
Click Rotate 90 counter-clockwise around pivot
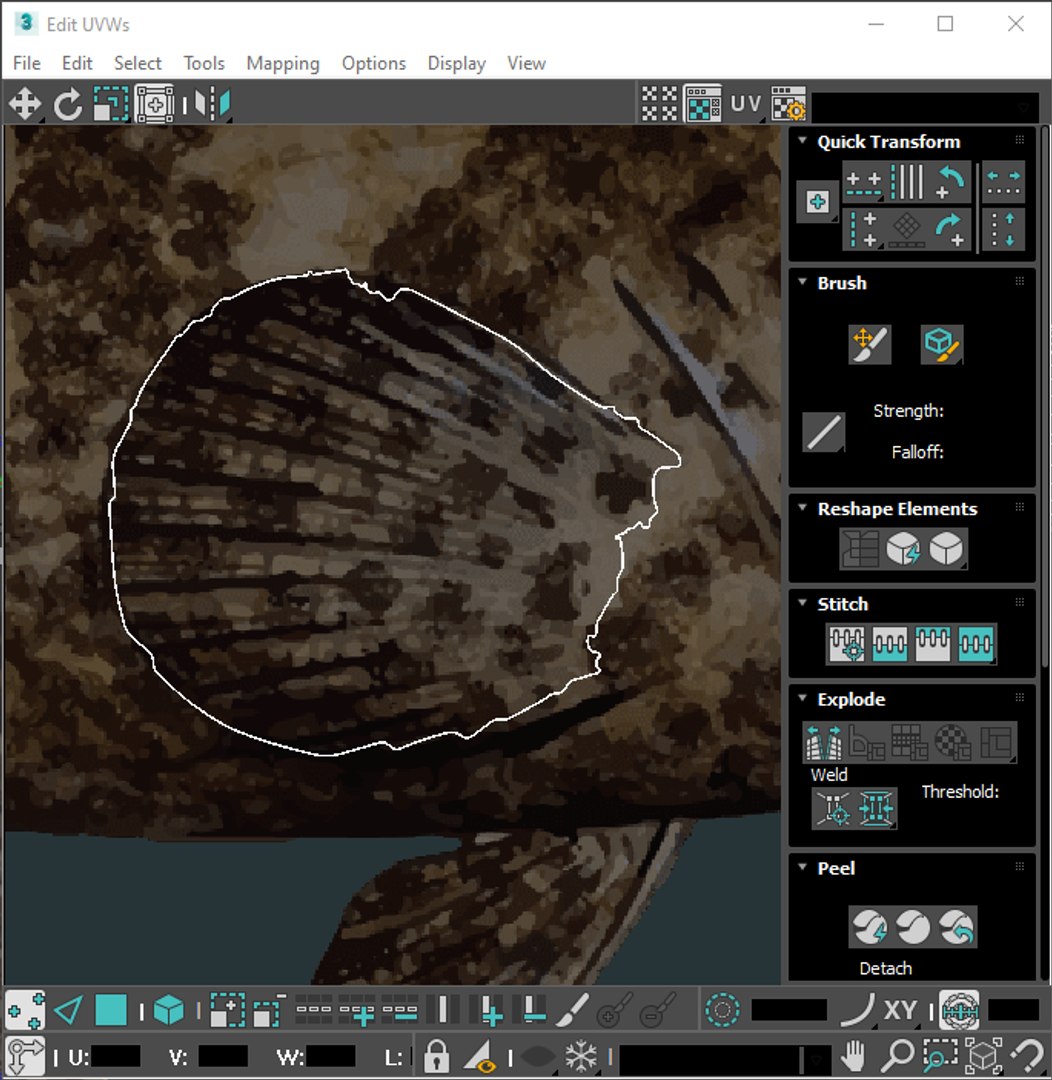[x=949, y=183]
